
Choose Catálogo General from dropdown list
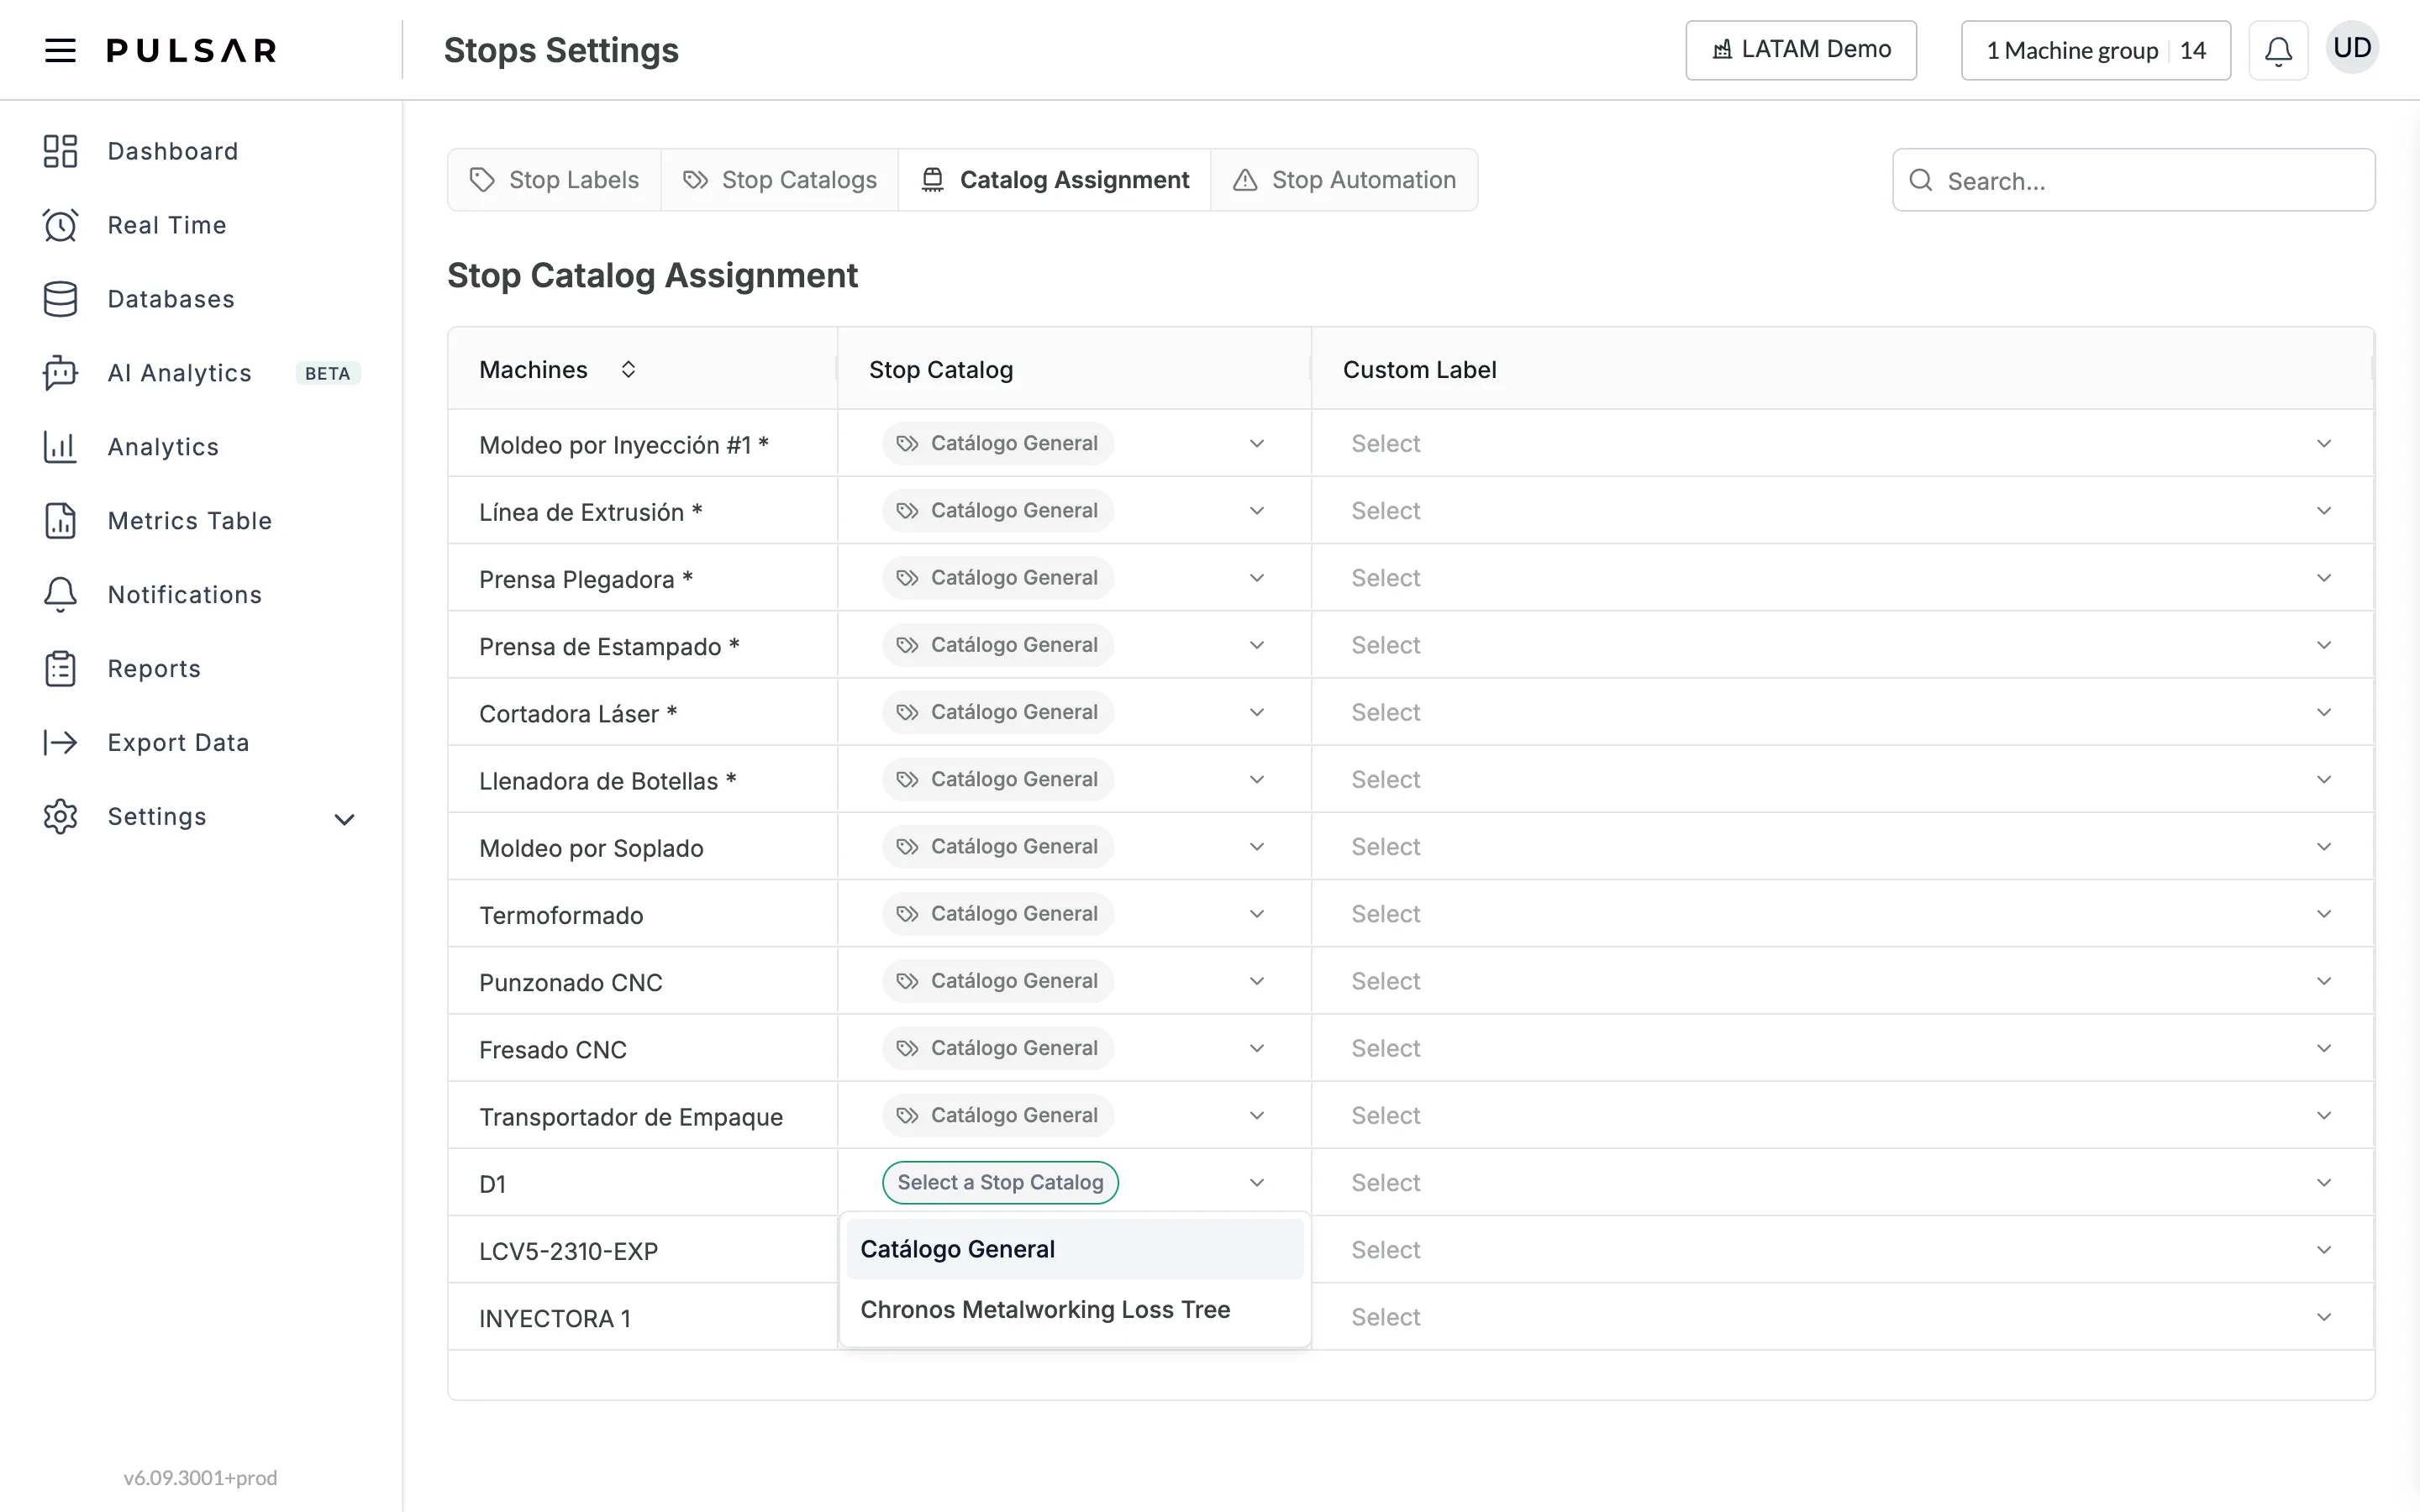coord(1075,1249)
